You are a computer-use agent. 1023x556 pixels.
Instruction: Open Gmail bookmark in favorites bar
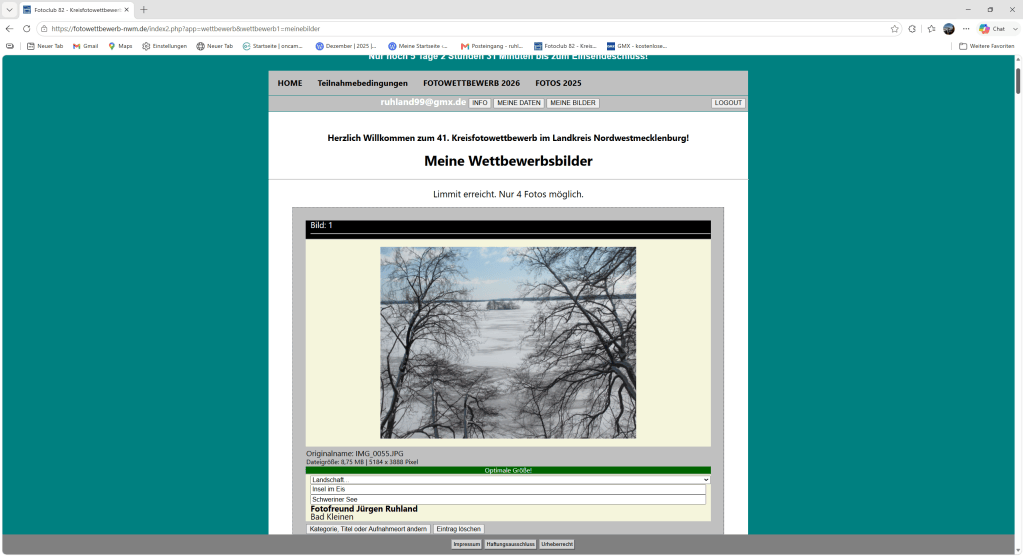pyautogui.click(x=85, y=46)
